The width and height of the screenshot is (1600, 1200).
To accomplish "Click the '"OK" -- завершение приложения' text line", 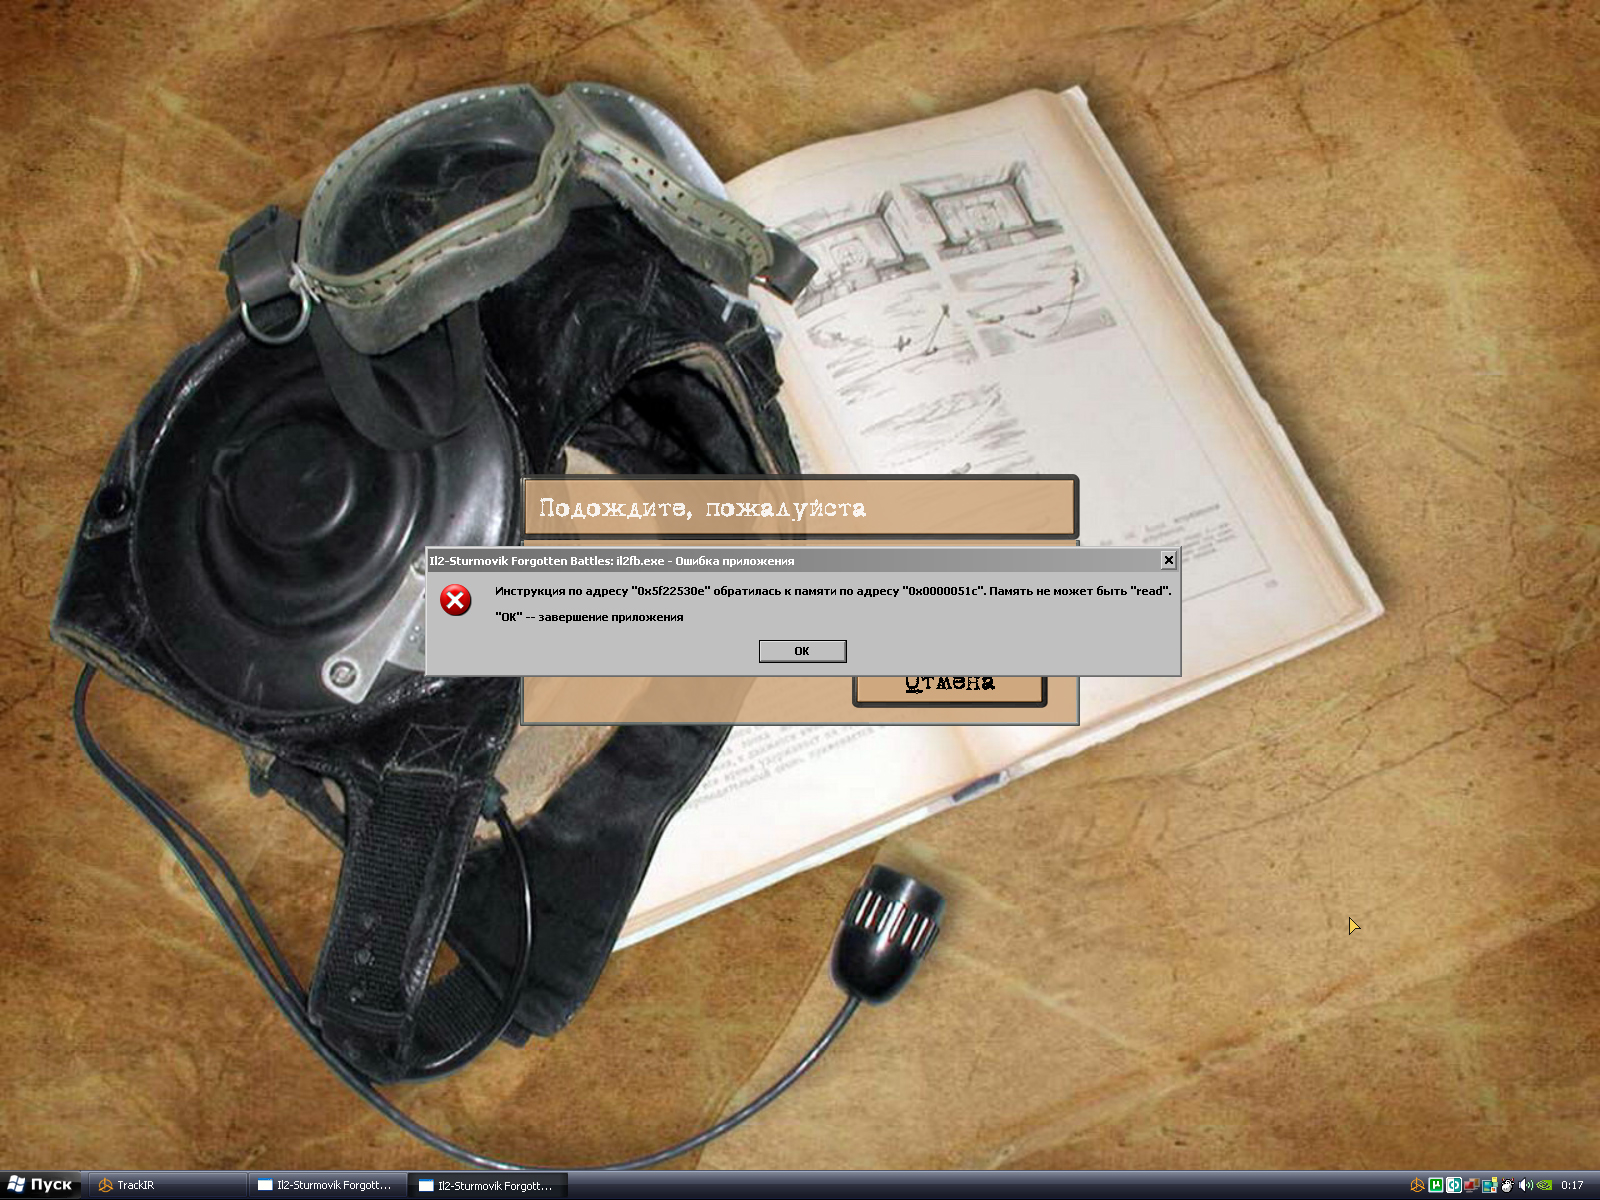I will click(589, 617).
